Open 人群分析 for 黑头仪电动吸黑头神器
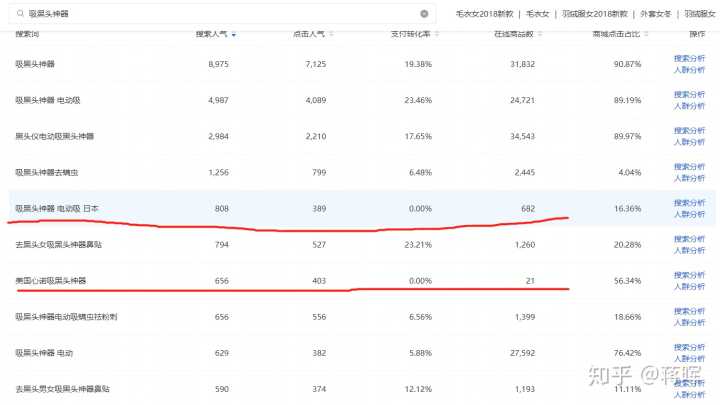 pyautogui.click(x=689, y=142)
